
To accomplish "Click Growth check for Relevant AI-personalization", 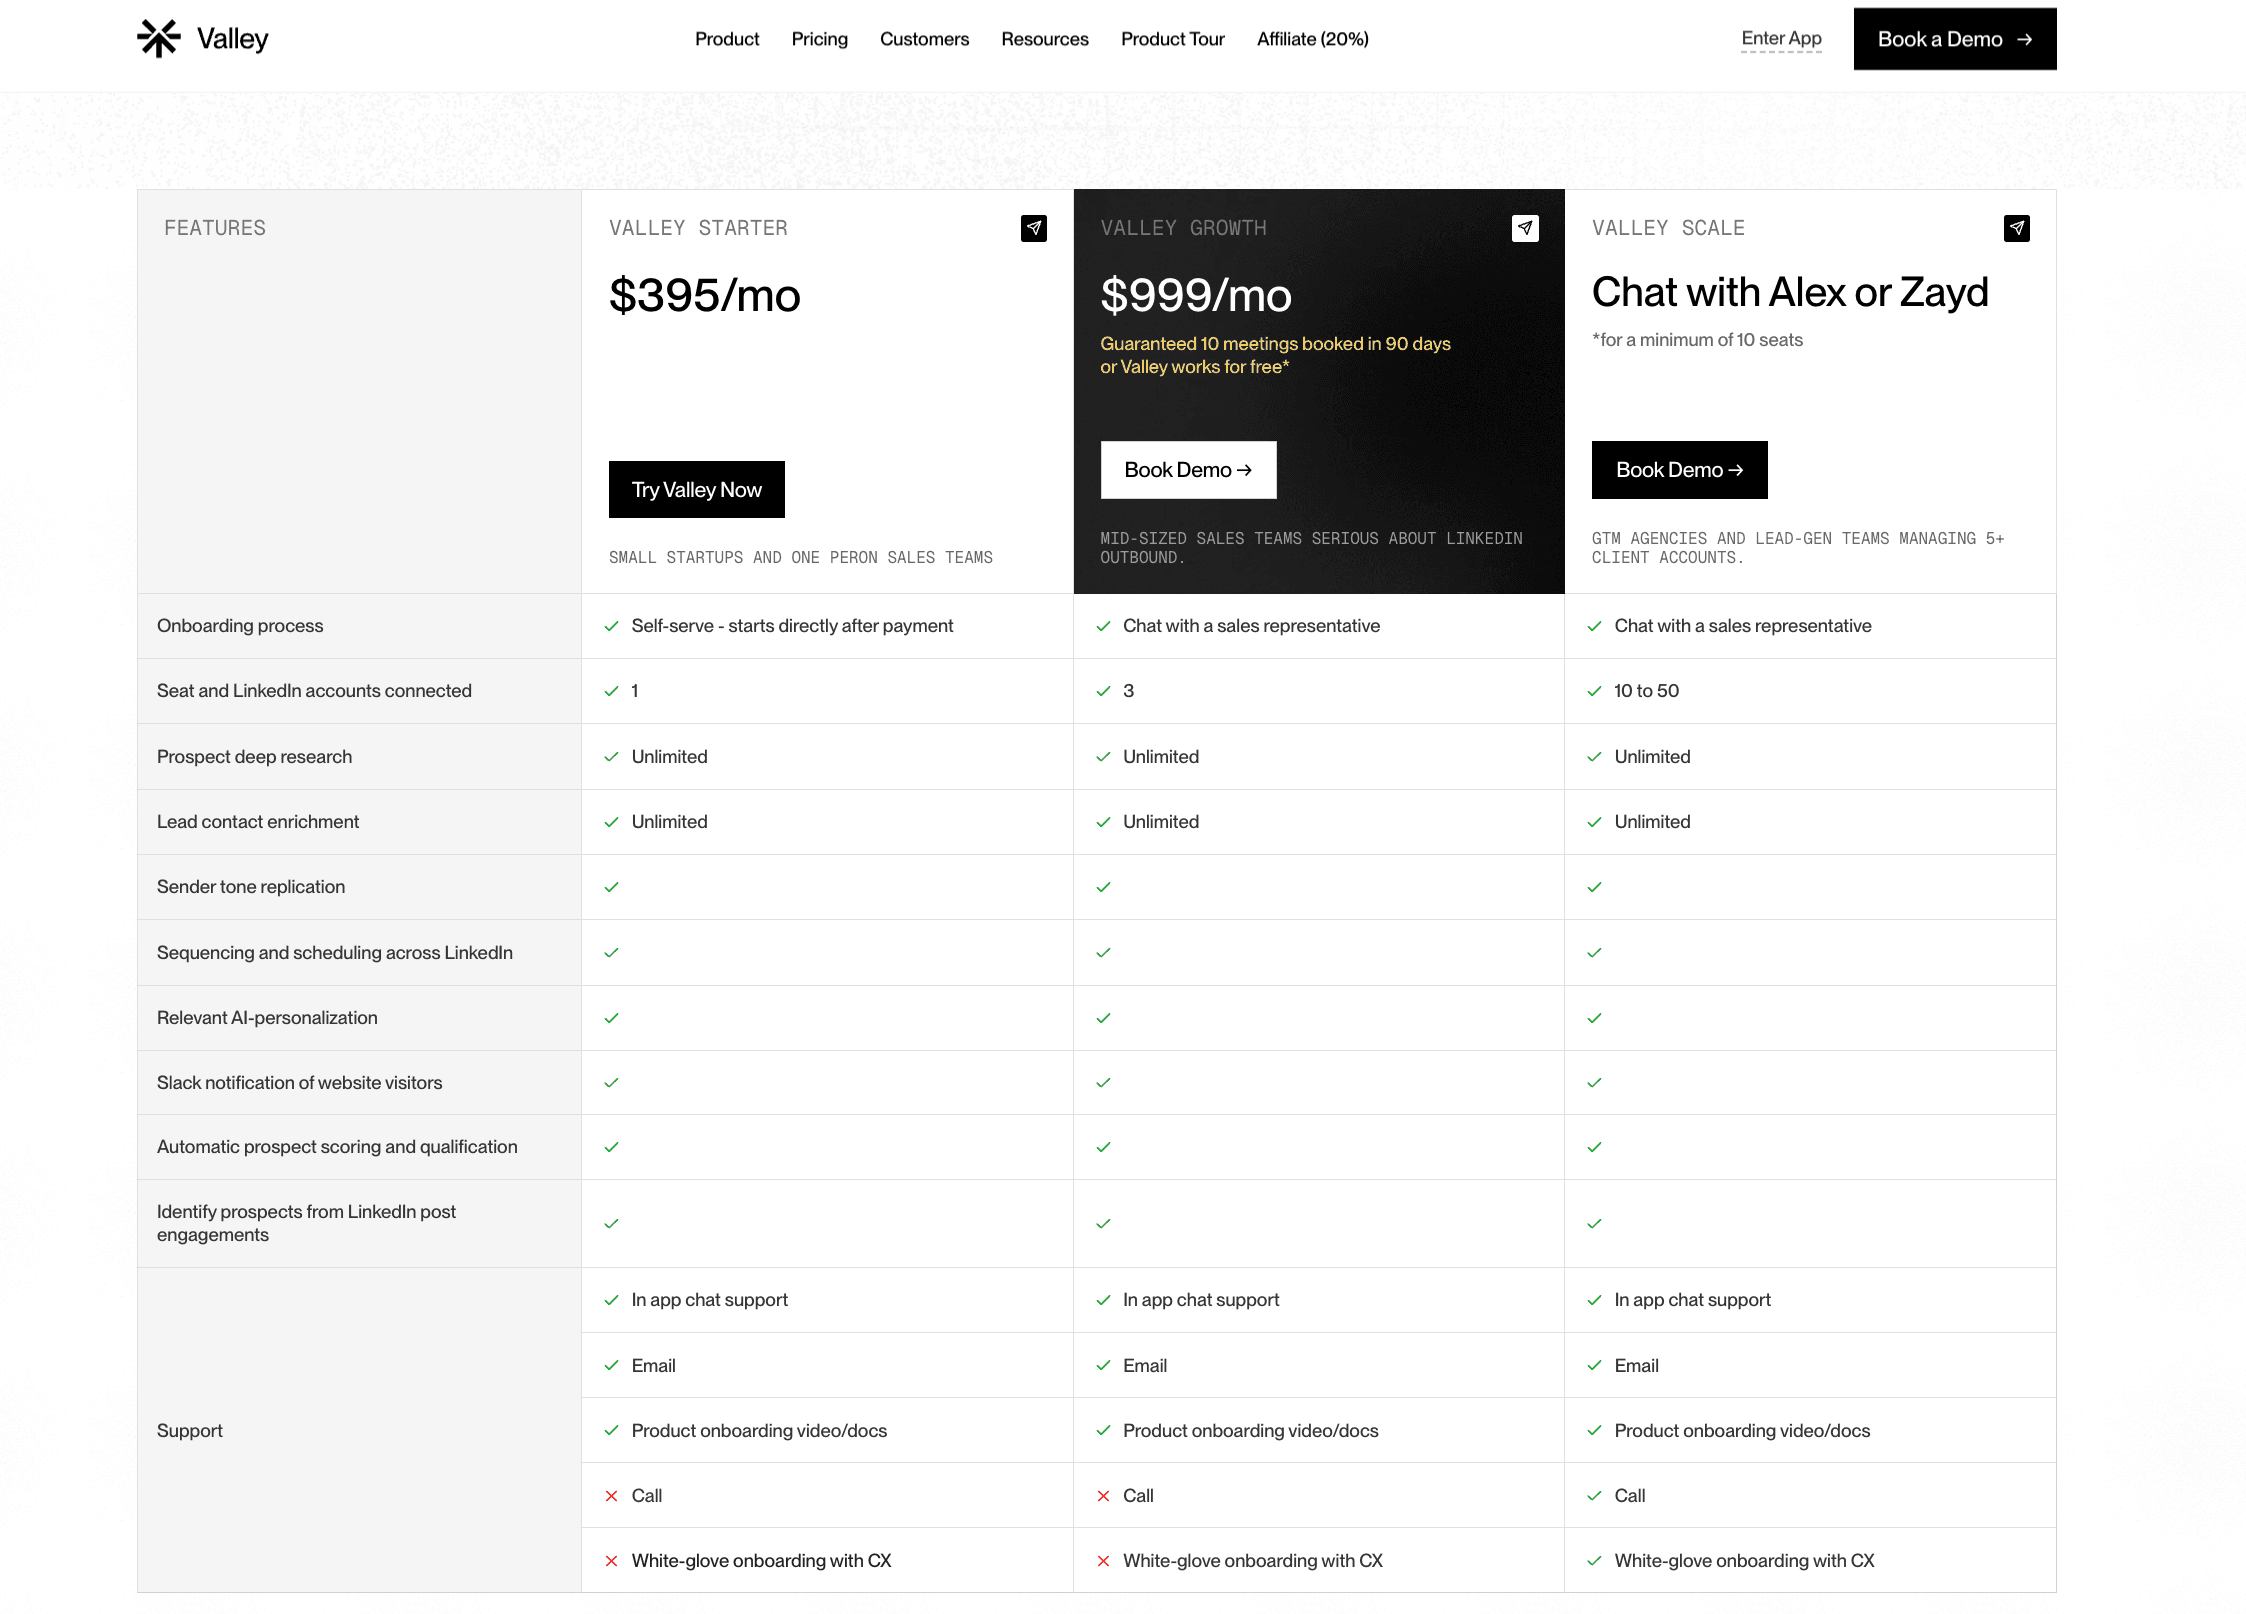I will pyautogui.click(x=1103, y=1018).
